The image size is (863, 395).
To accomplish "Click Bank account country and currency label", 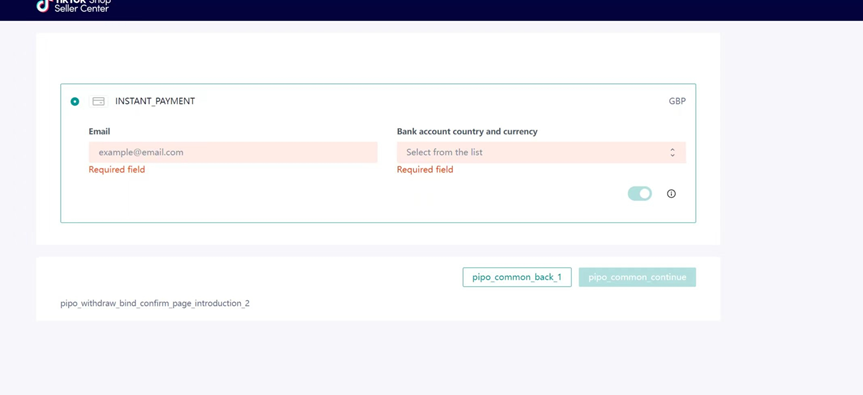I will (467, 131).
